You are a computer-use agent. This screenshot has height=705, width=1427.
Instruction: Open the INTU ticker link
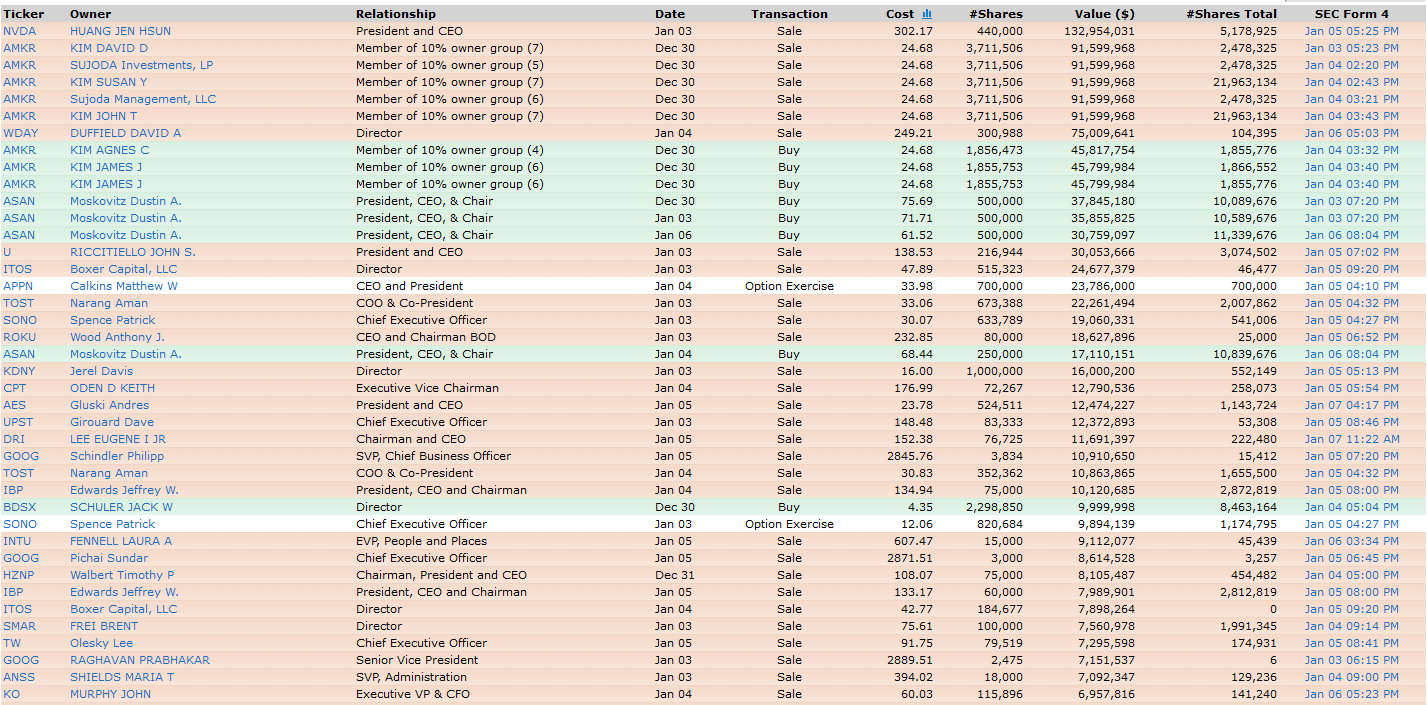[17, 541]
